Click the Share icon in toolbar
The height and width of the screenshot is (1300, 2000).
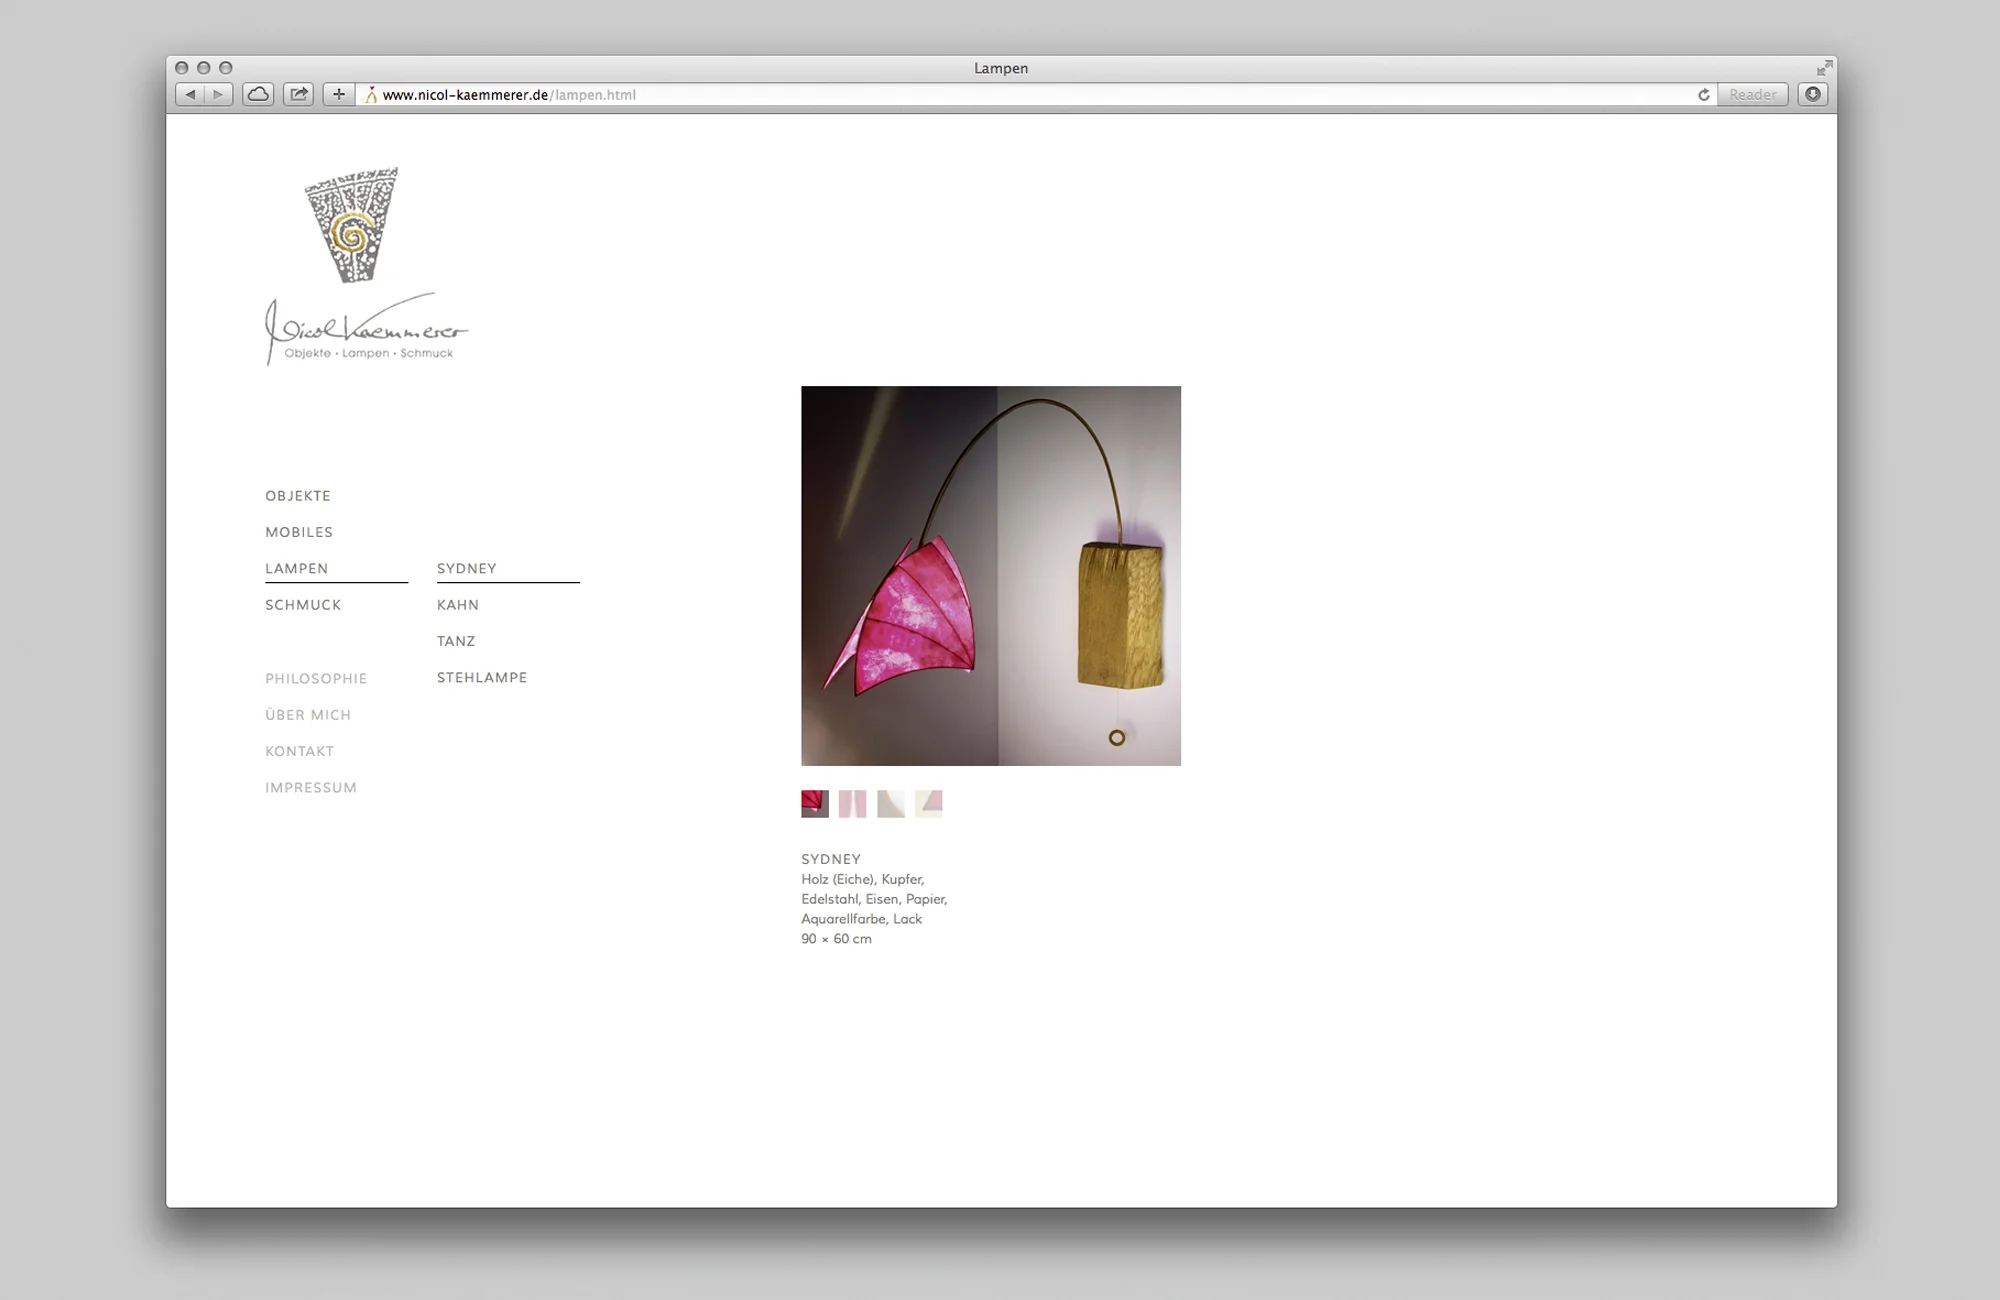[x=298, y=94]
